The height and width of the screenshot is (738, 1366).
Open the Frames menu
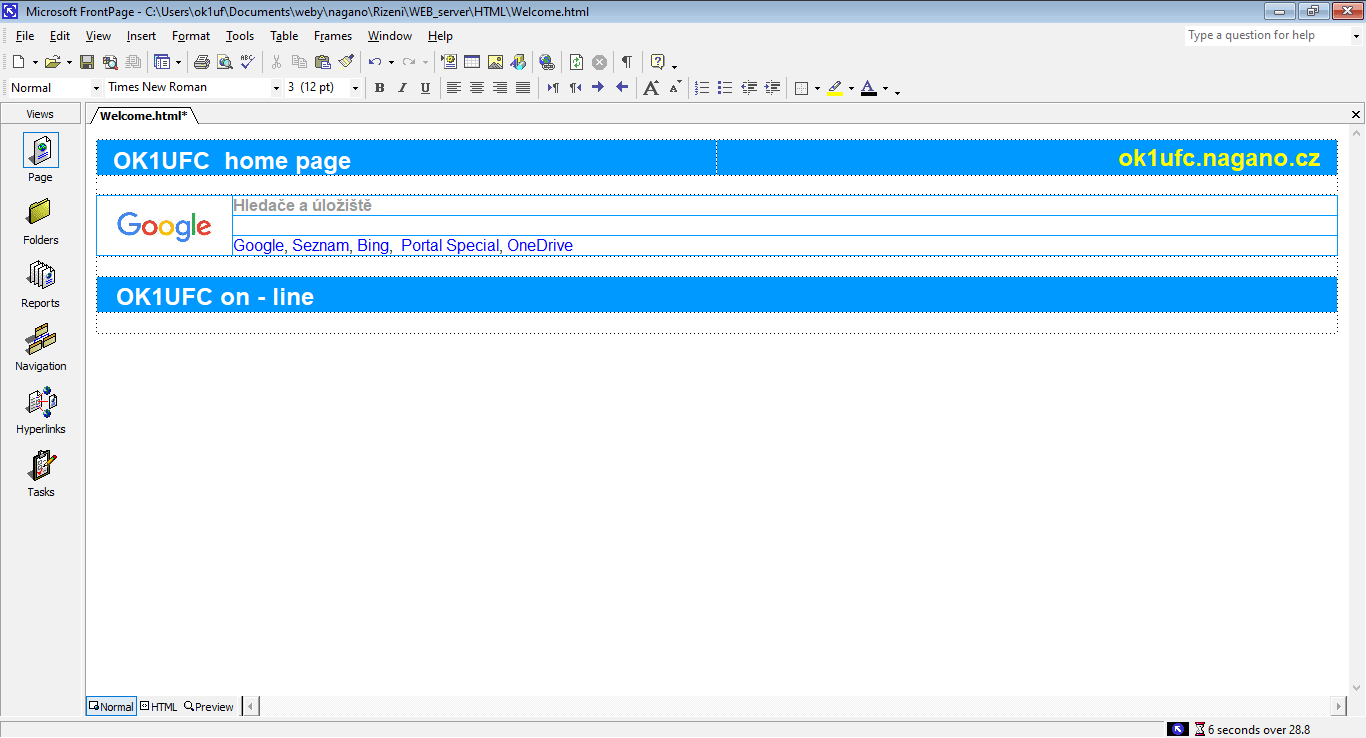click(333, 36)
